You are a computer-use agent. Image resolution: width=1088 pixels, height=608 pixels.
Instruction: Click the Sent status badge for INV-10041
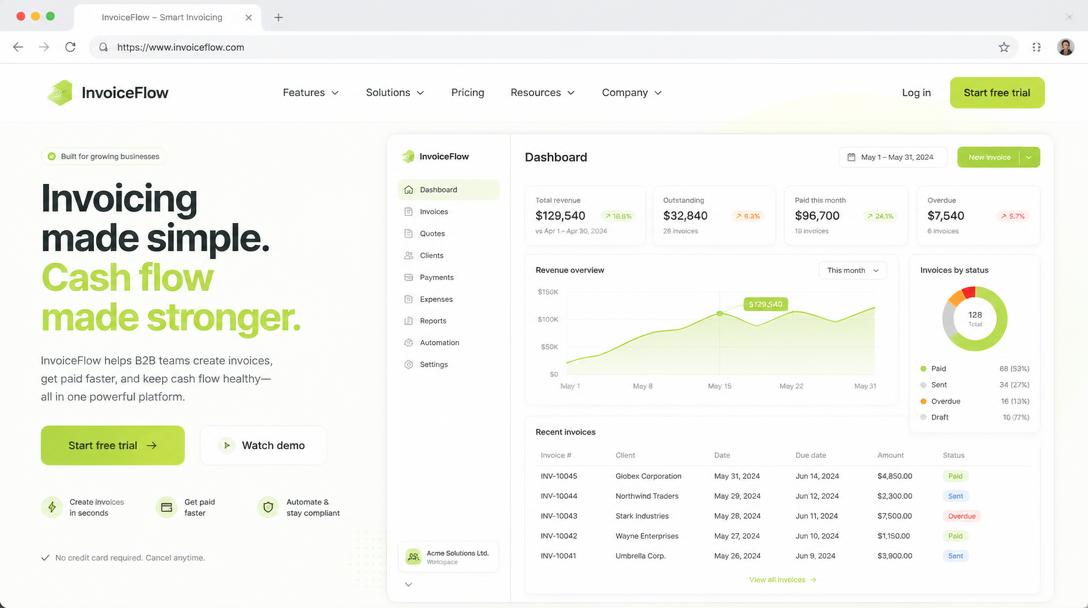955,556
